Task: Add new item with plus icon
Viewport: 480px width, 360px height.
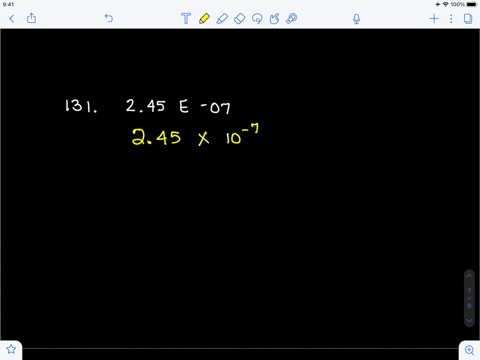Action: 434,18
